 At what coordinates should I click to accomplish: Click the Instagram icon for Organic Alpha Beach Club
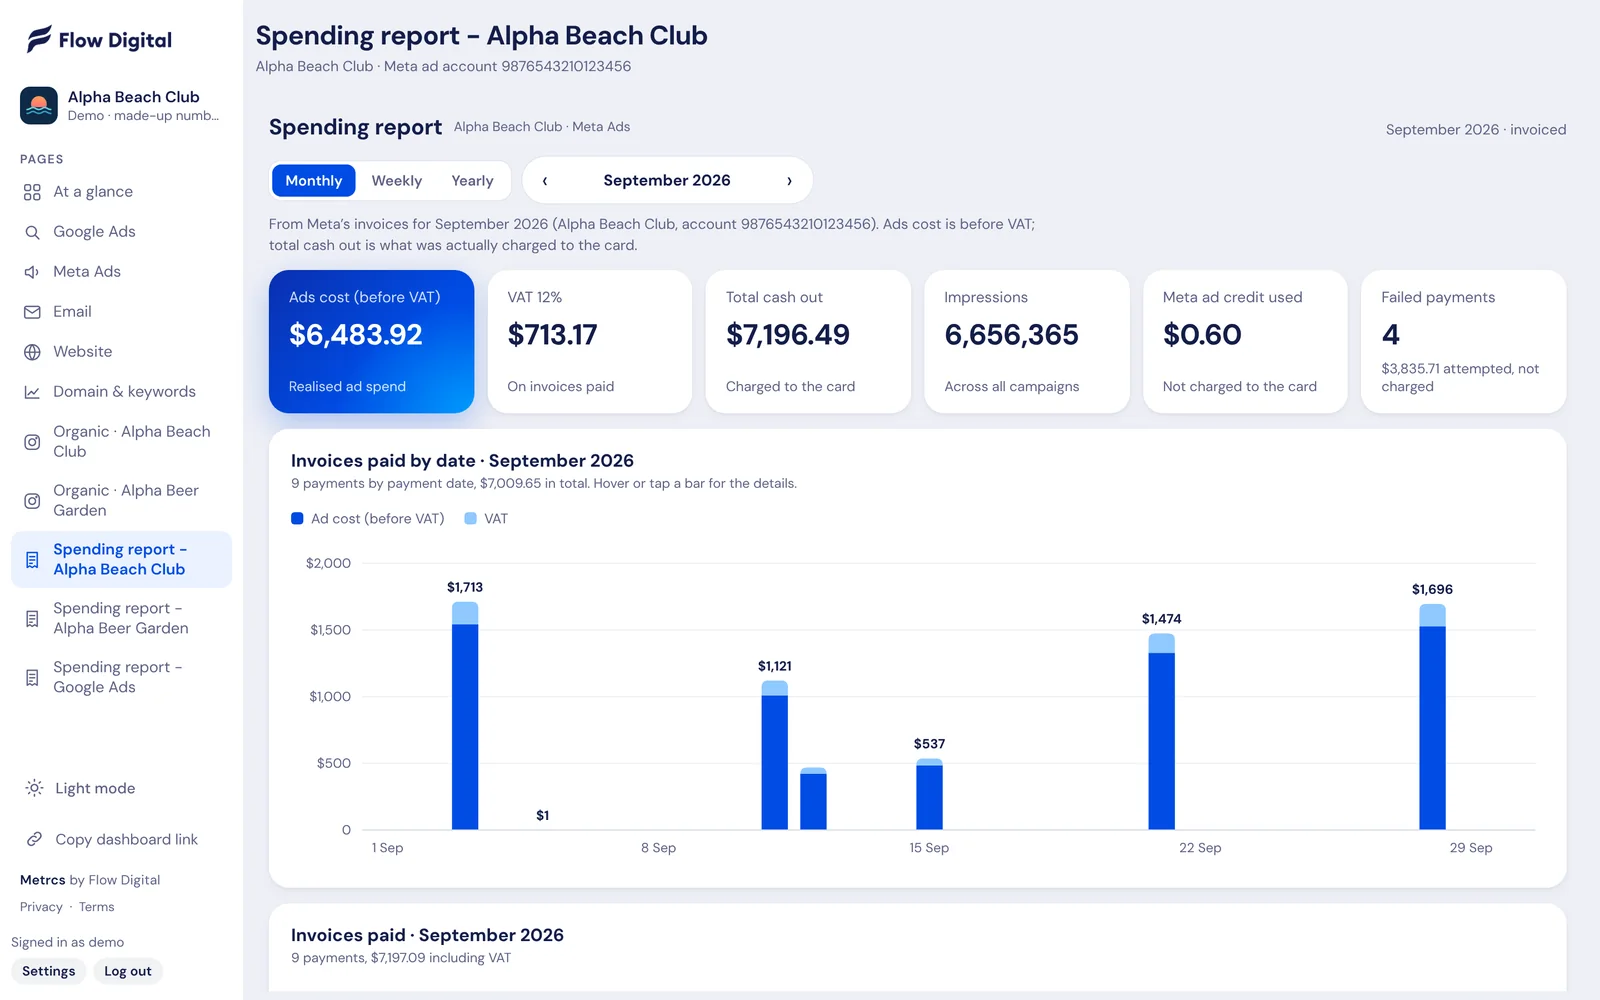pyautogui.click(x=32, y=442)
